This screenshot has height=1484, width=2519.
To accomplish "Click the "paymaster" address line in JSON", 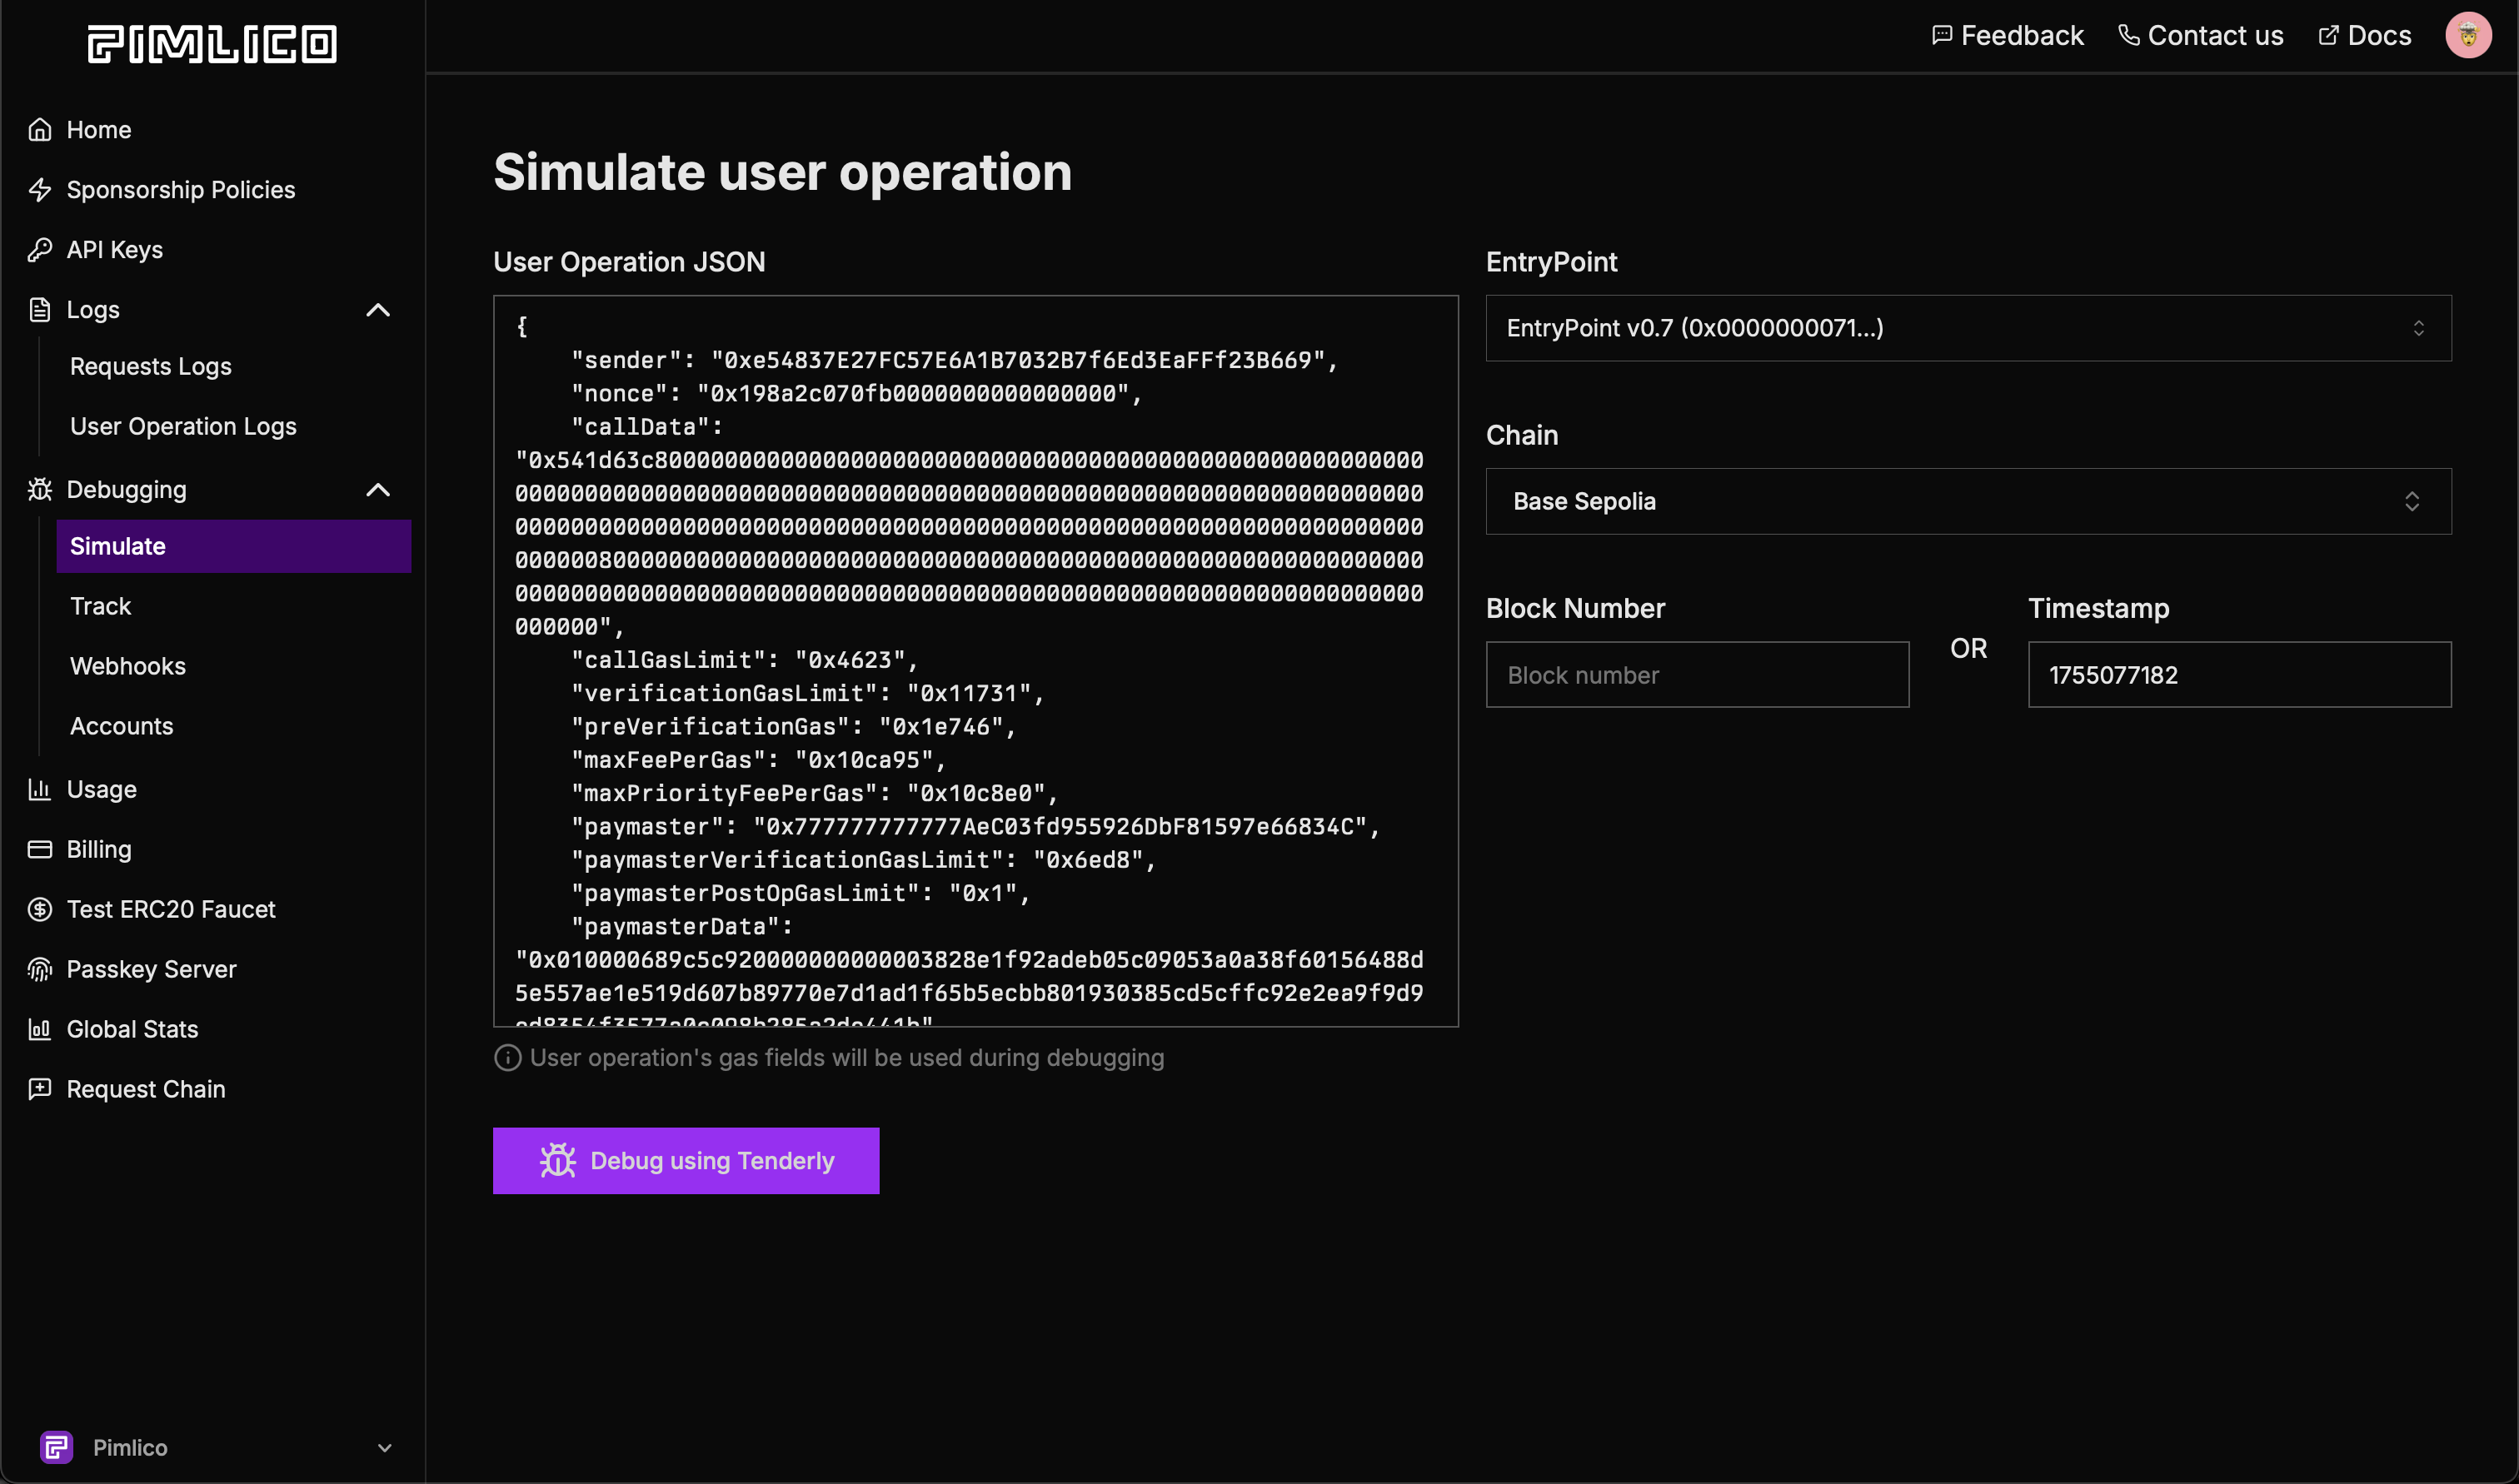I will 975,827.
